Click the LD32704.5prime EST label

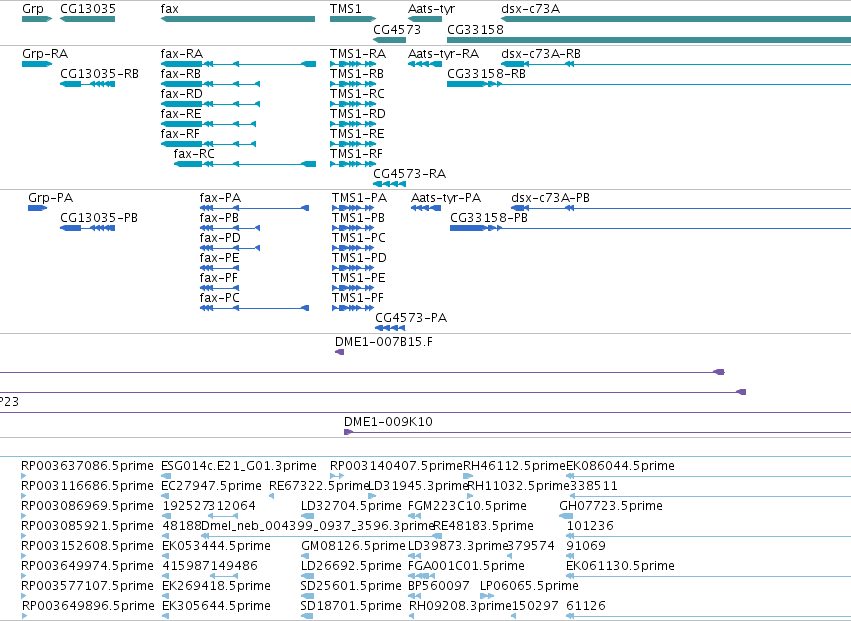coord(351,506)
